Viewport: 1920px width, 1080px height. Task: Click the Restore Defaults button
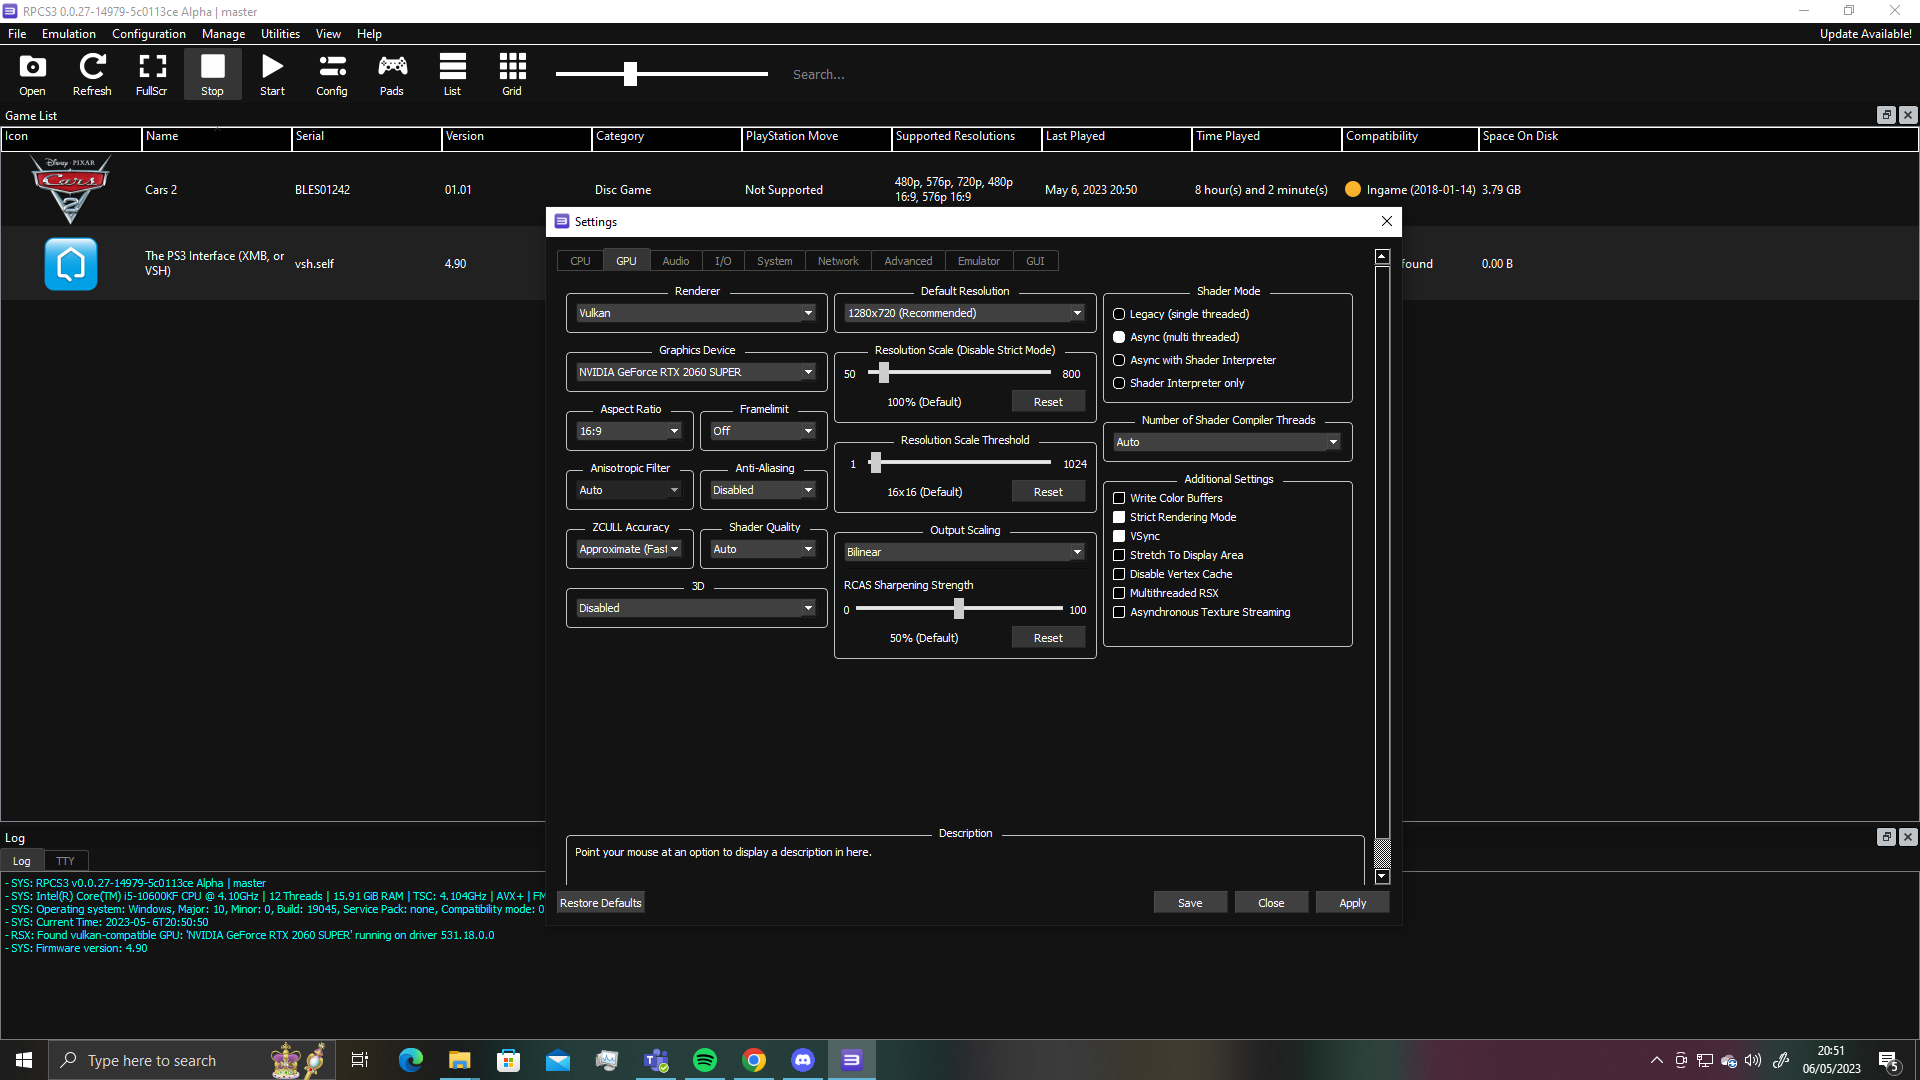click(x=600, y=902)
